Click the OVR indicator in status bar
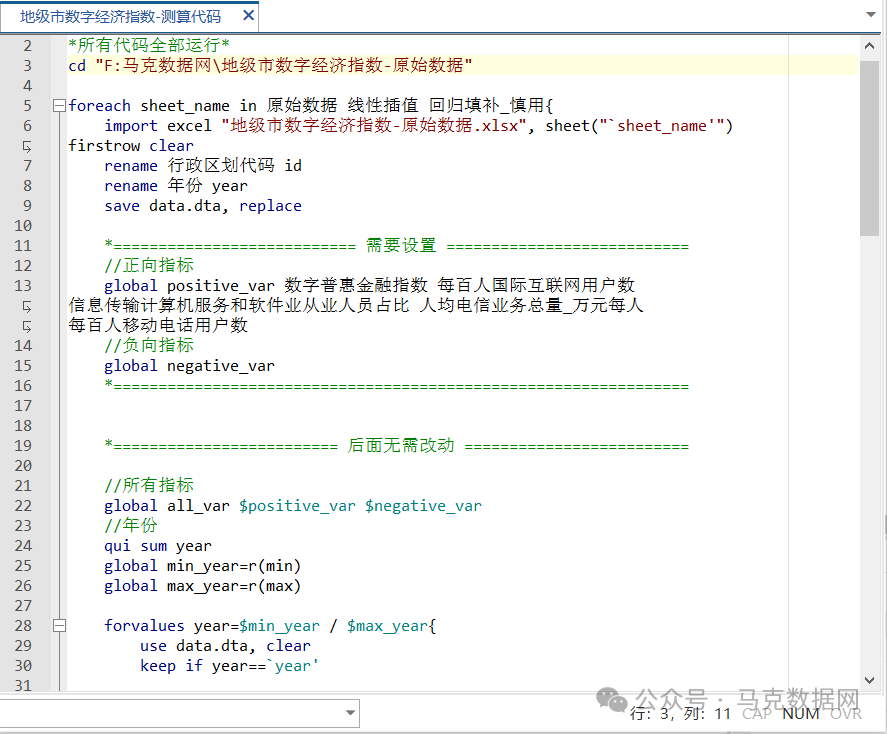887x734 pixels. [x=846, y=714]
